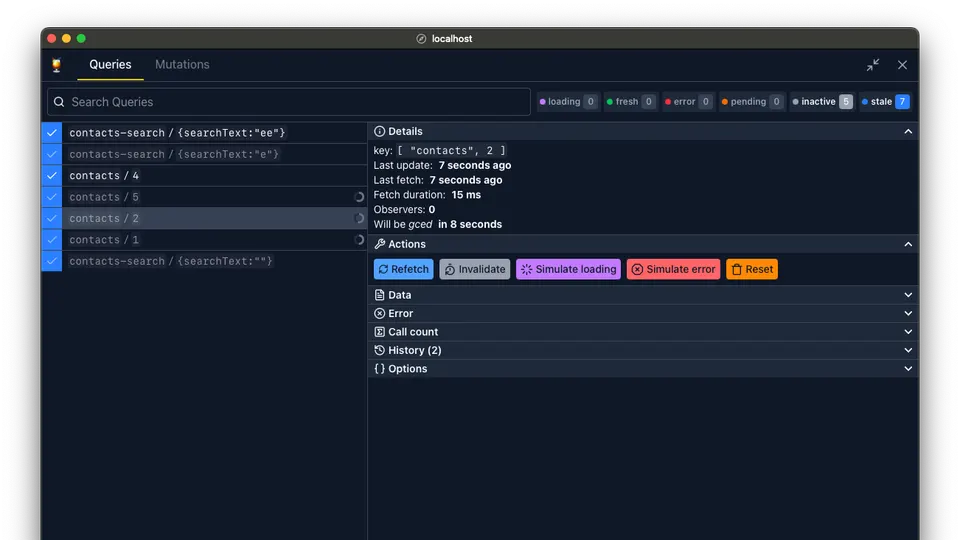Collapse the Actions section chevron
The height and width of the screenshot is (540, 960).
(x=908, y=244)
